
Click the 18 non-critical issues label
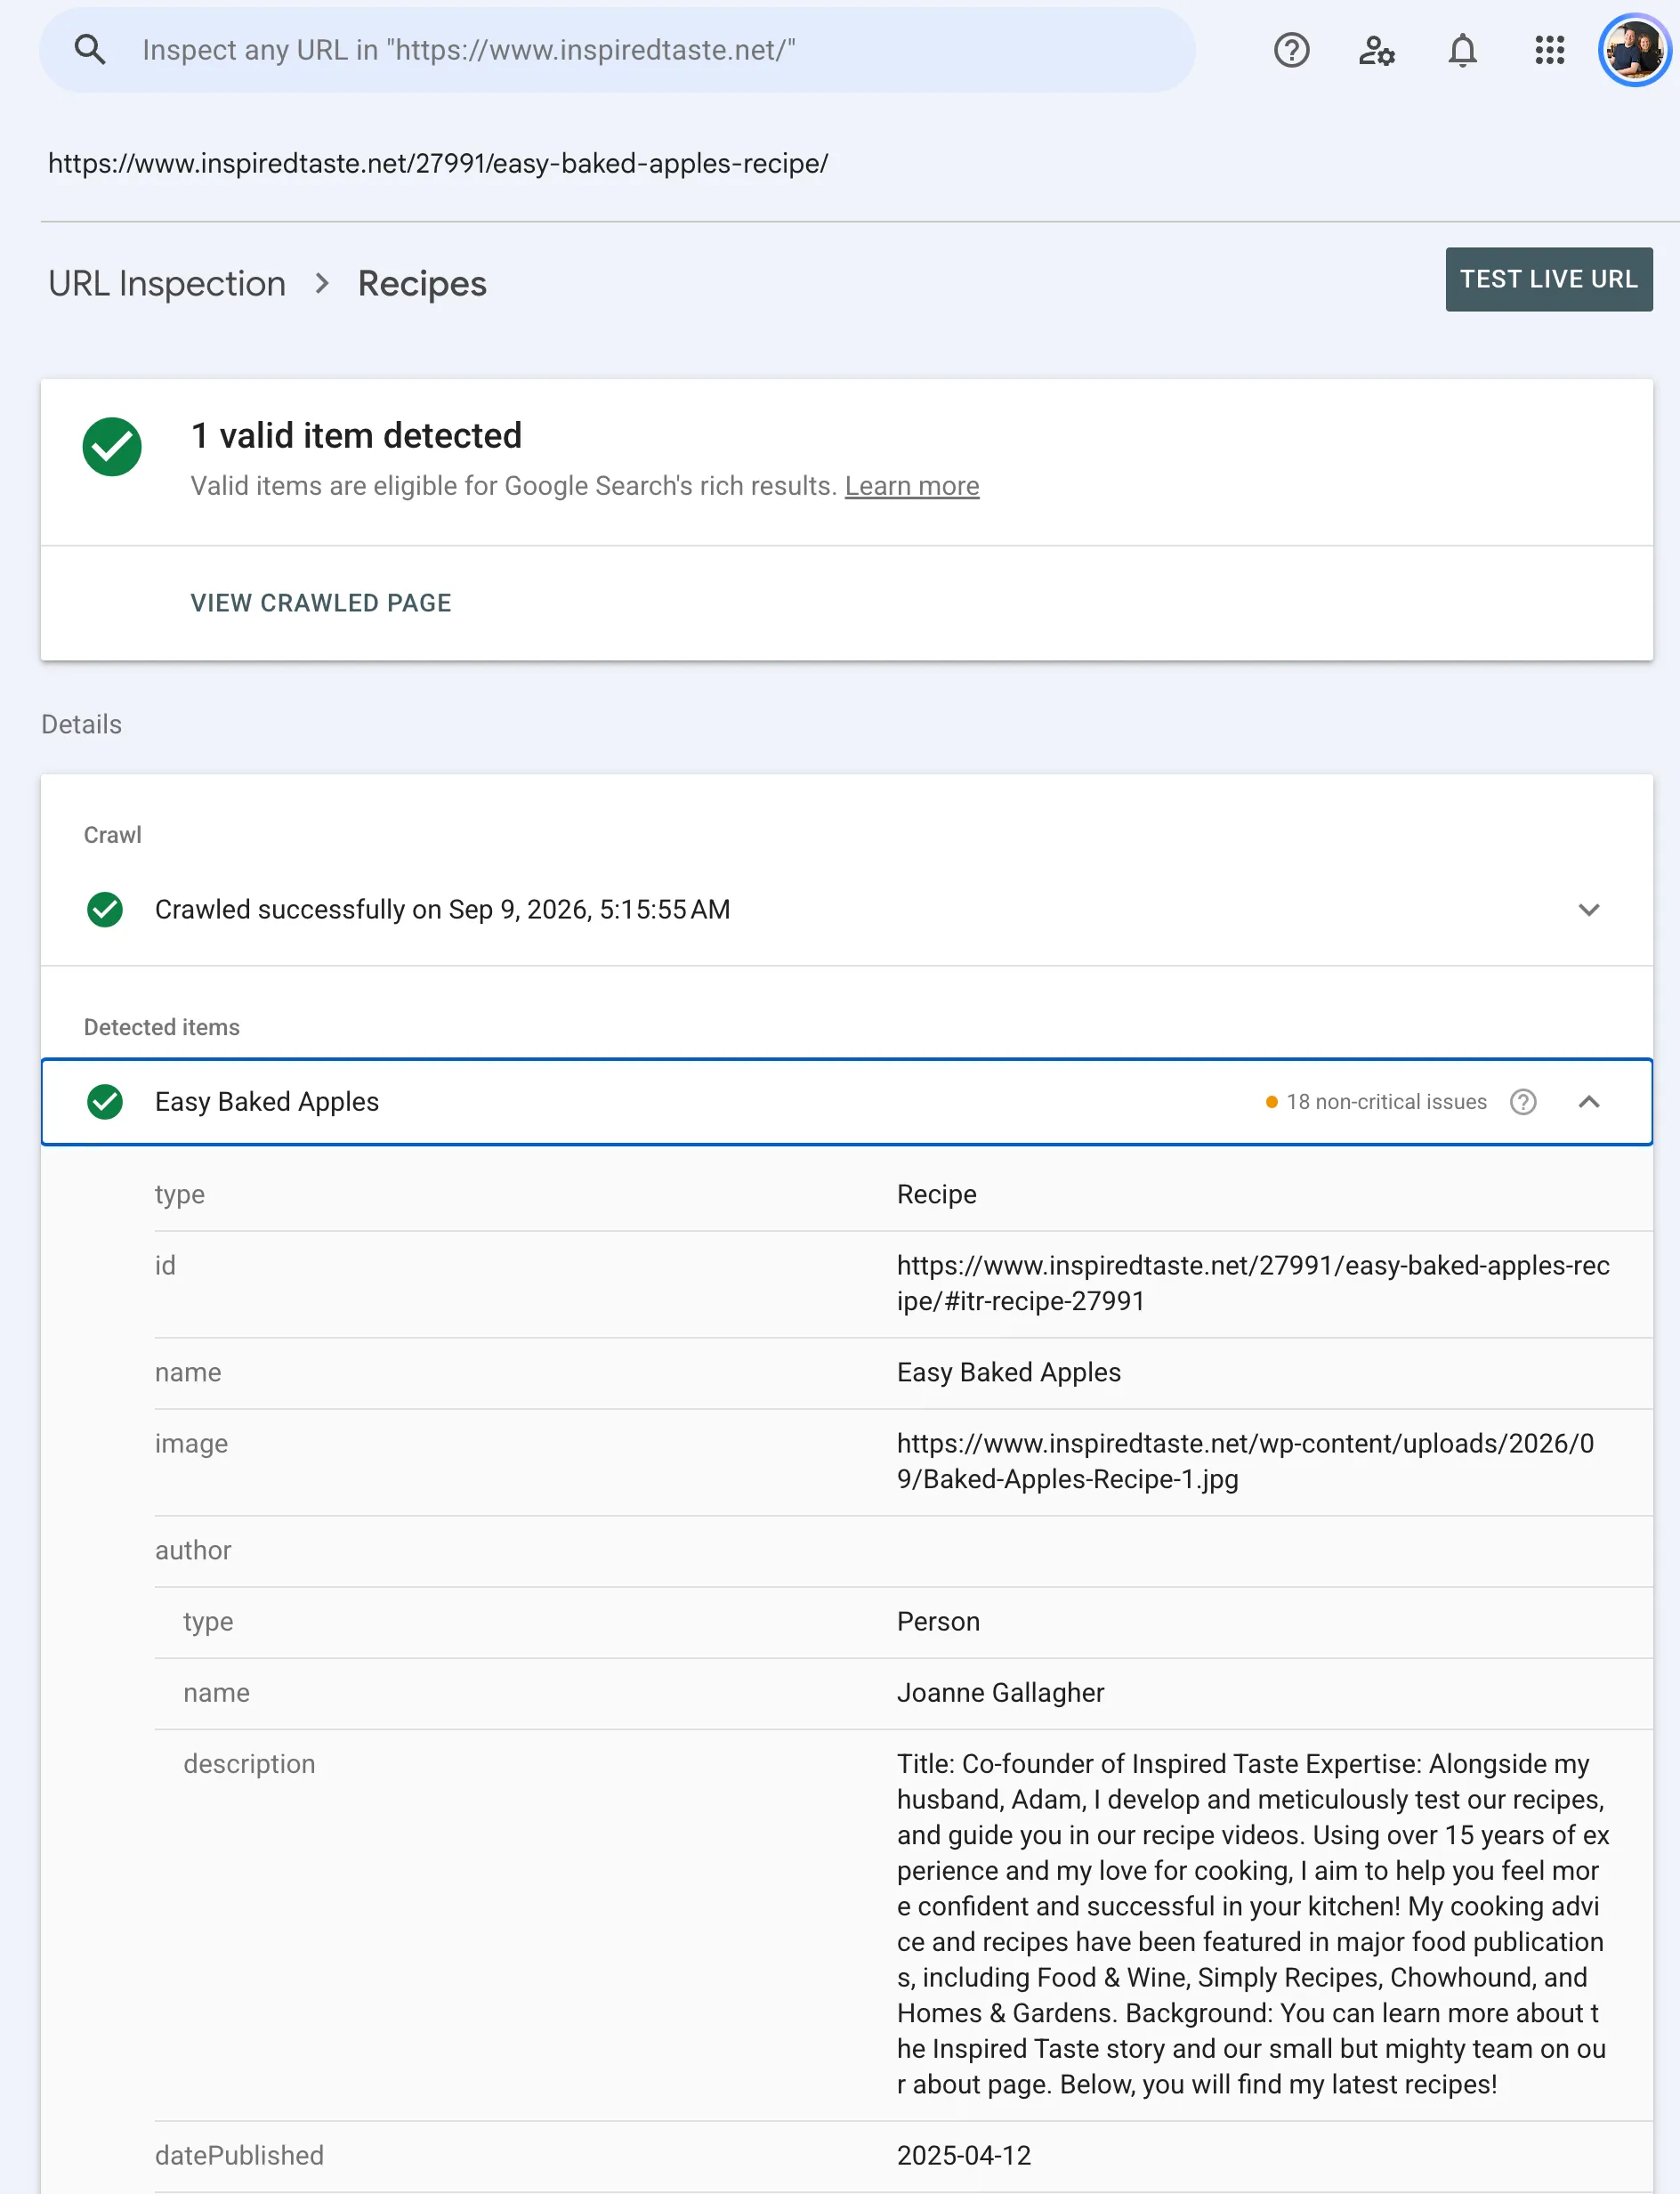(1386, 1102)
